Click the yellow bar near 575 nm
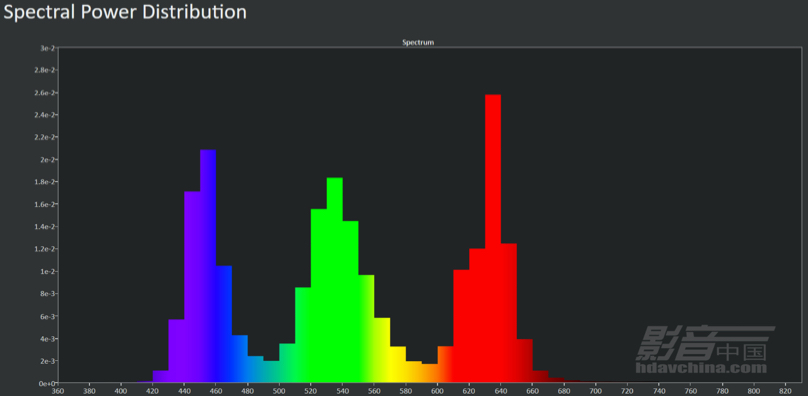This screenshot has width=808, height=396. click(398, 365)
